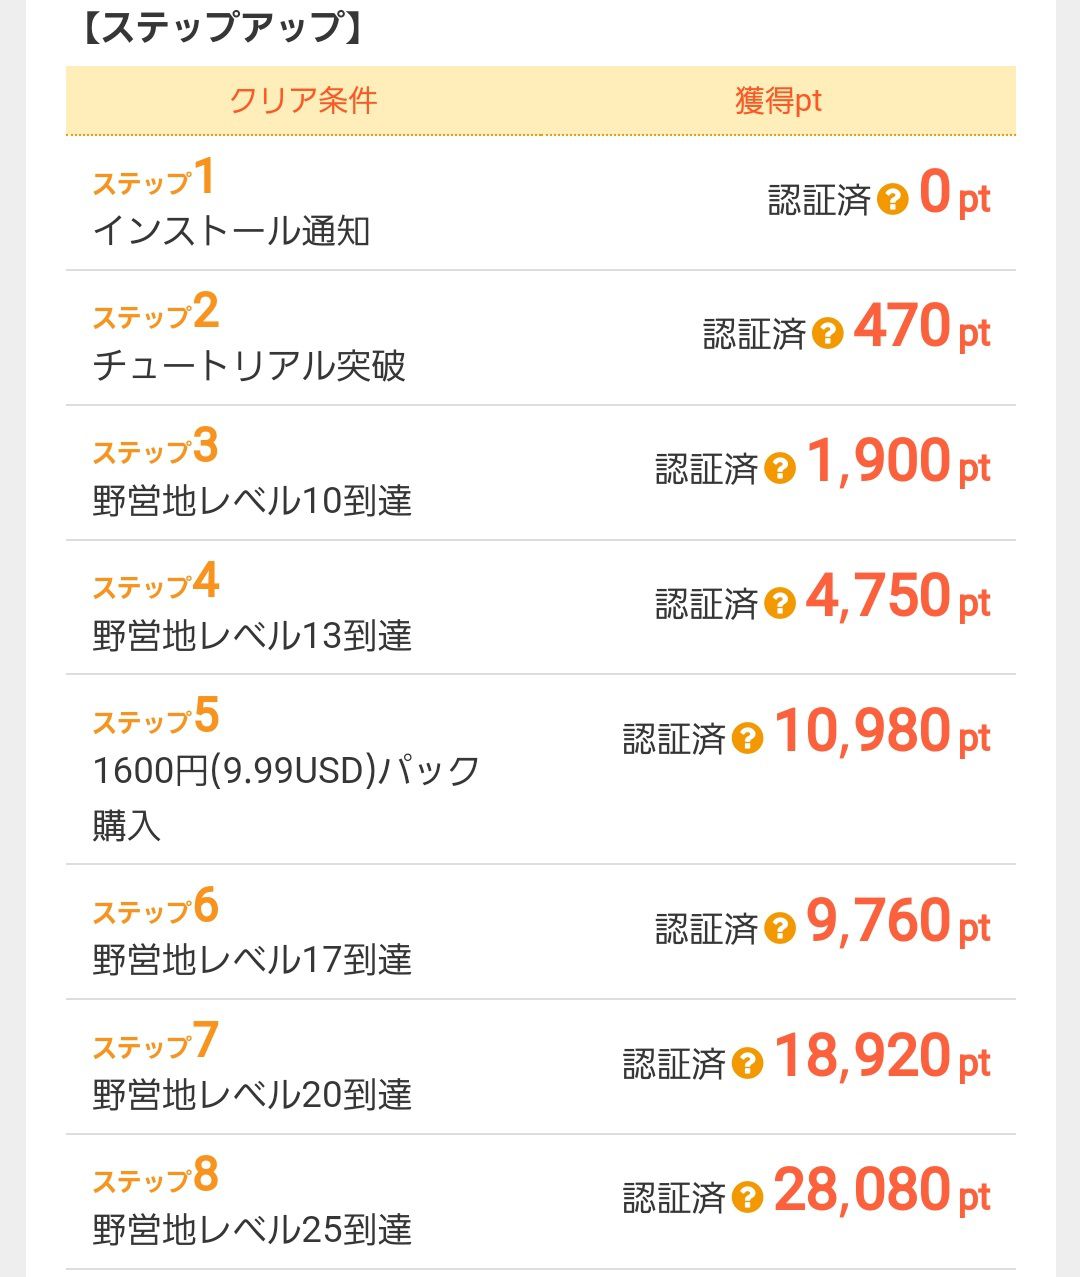Image resolution: width=1080 pixels, height=1277 pixels.
Task: Tap the help icon next to 4,750 pt
Action: (x=779, y=603)
